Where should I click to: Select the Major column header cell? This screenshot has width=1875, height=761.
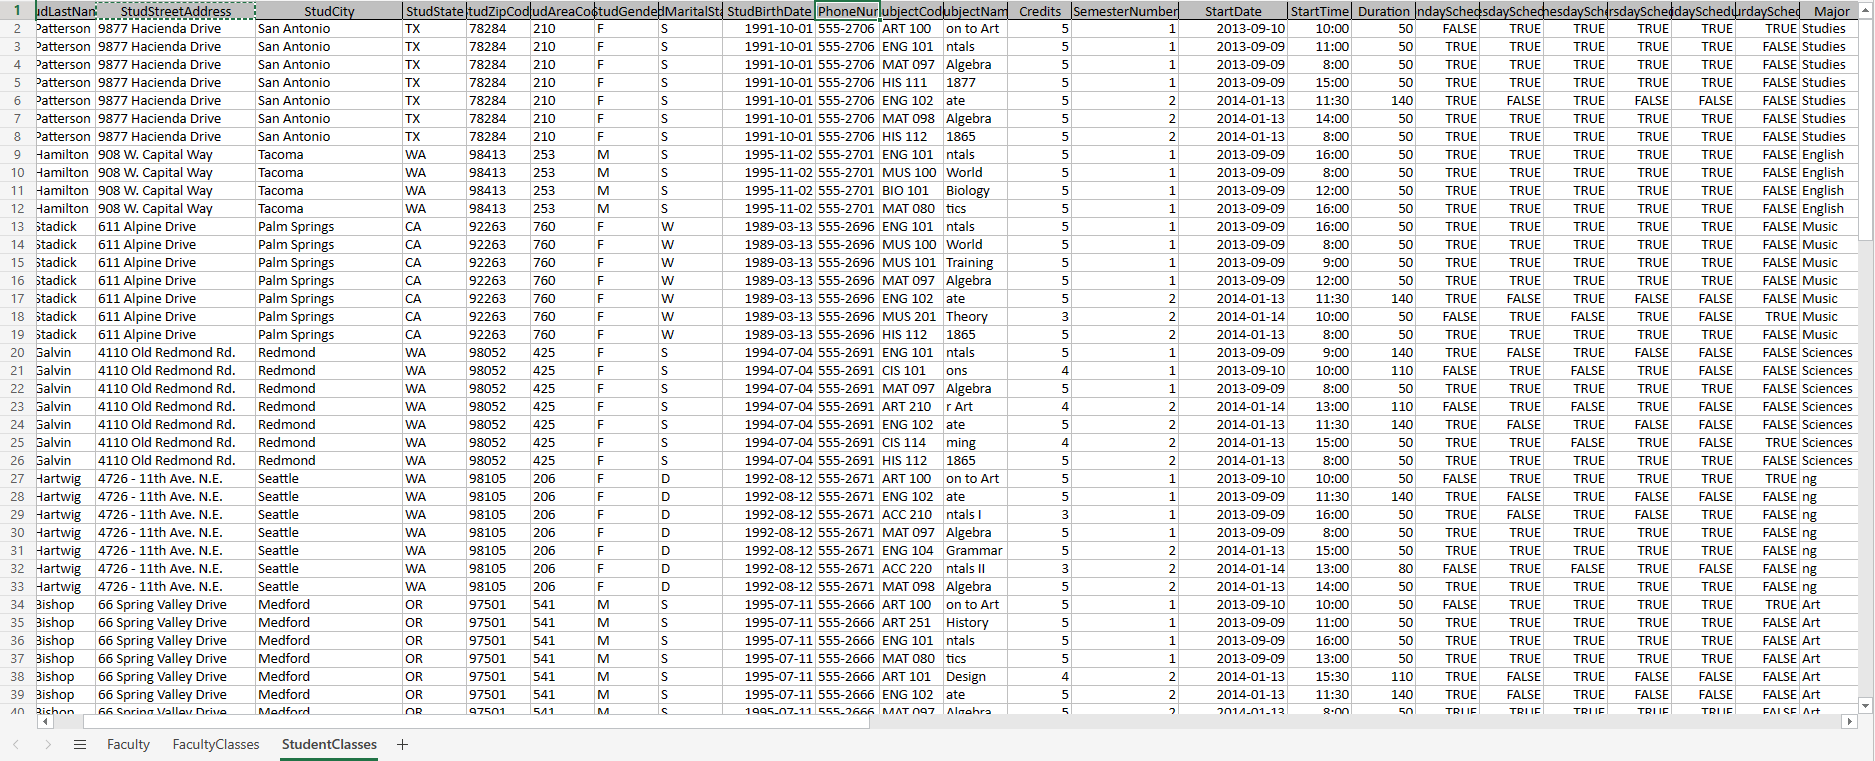pos(1831,11)
